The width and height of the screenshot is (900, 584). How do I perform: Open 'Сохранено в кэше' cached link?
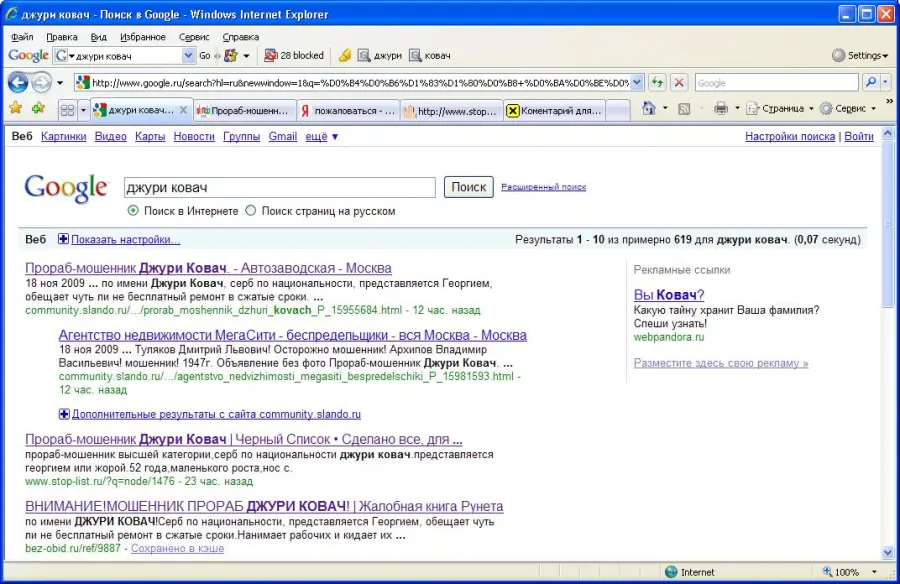click(x=177, y=548)
